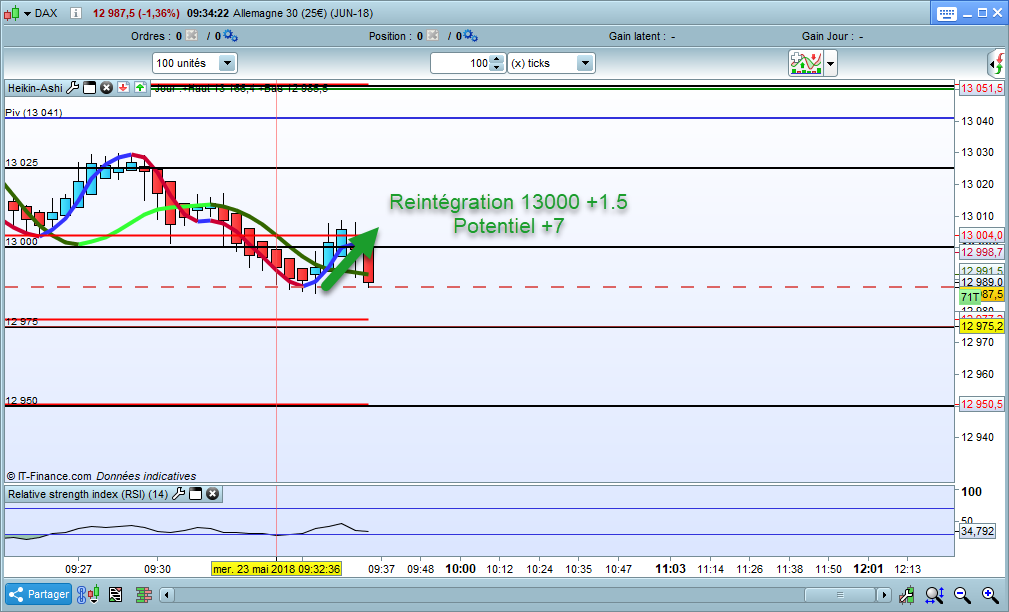Open the order book bars icon
The image size is (1009, 612).
pos(143,595)
